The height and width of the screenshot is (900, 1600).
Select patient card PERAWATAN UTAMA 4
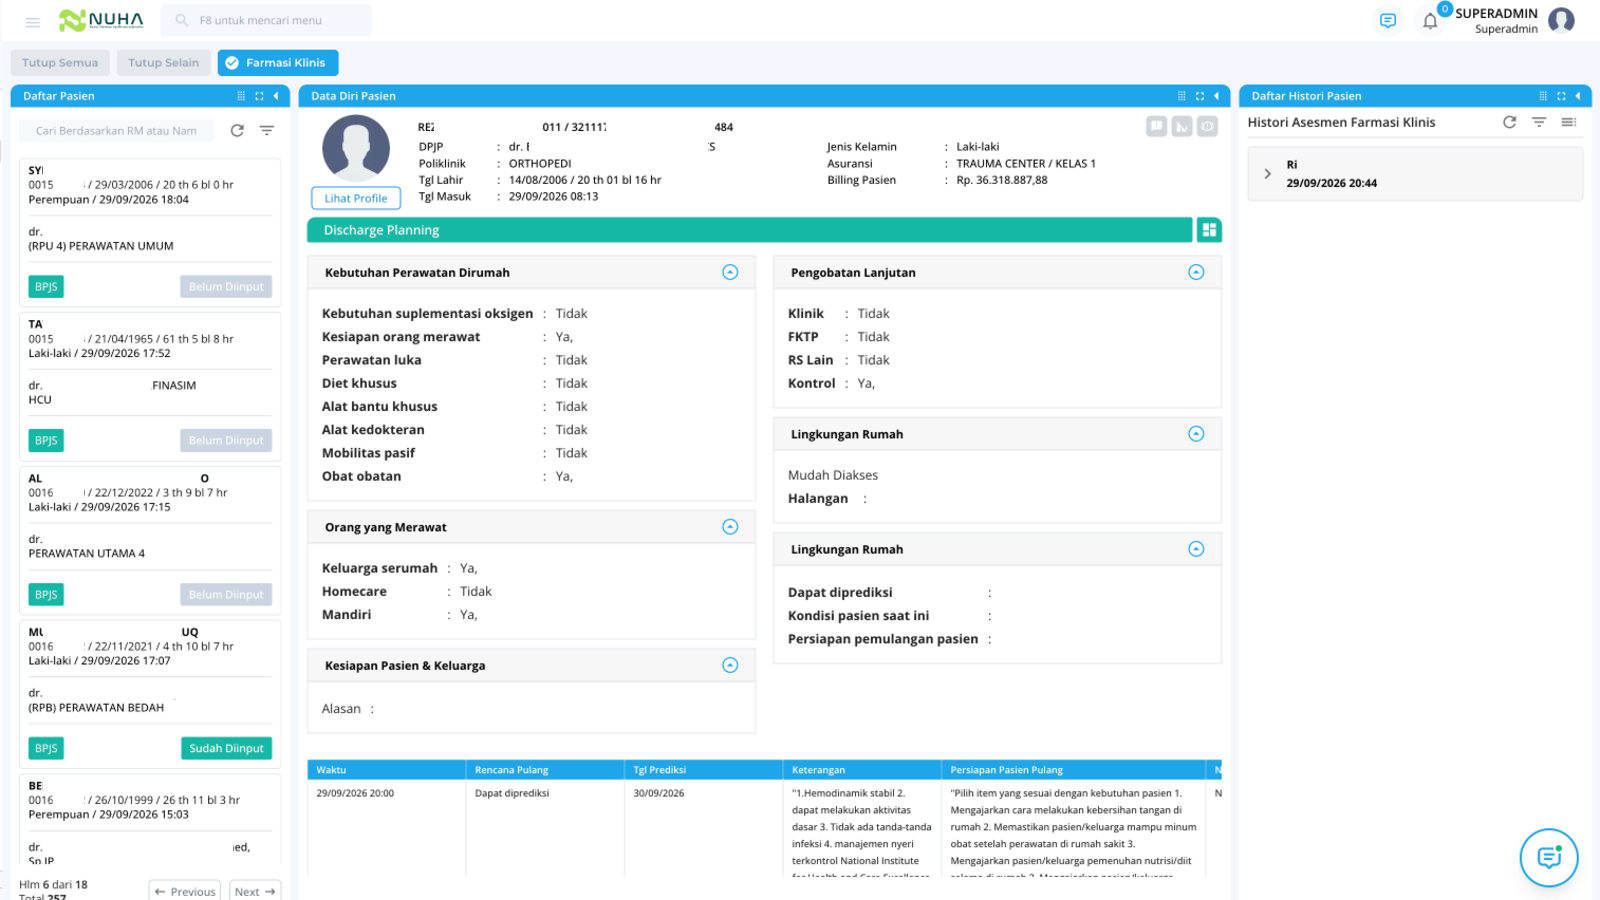point(150,538)
